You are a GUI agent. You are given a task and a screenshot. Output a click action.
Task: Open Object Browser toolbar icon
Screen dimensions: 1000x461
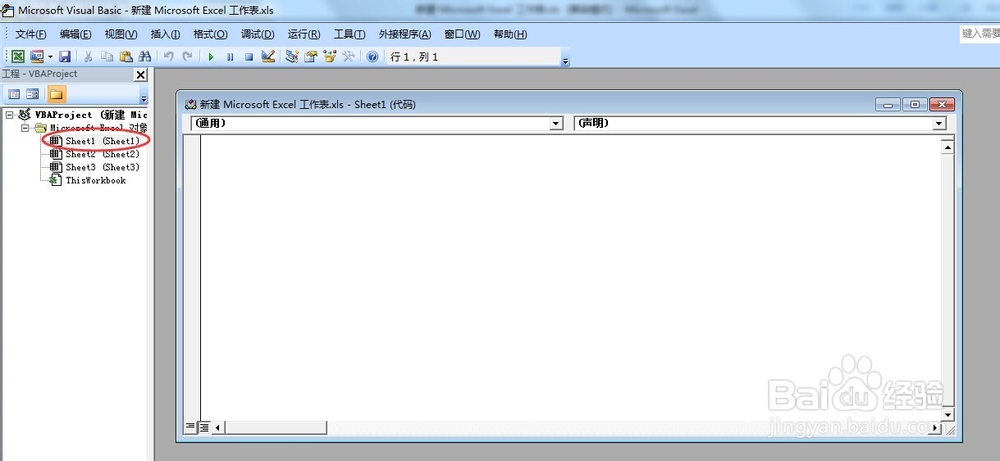point(329,57)
